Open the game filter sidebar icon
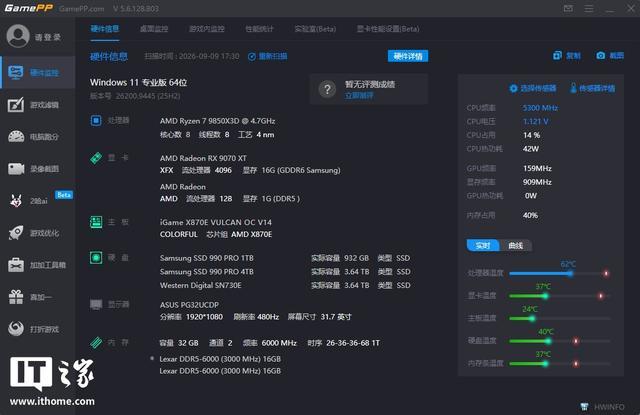The height and width of the screenshot is (415, 640). tap(16, 105)
